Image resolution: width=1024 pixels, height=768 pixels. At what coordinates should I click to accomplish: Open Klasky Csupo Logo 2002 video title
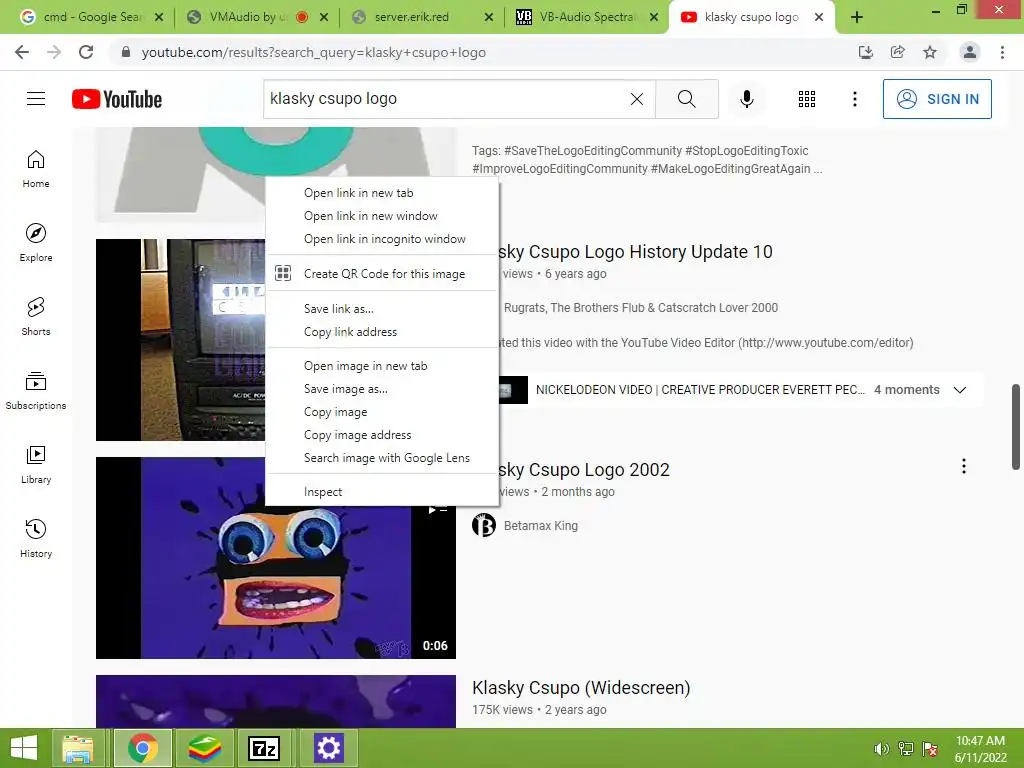click(x=584, y=470)
